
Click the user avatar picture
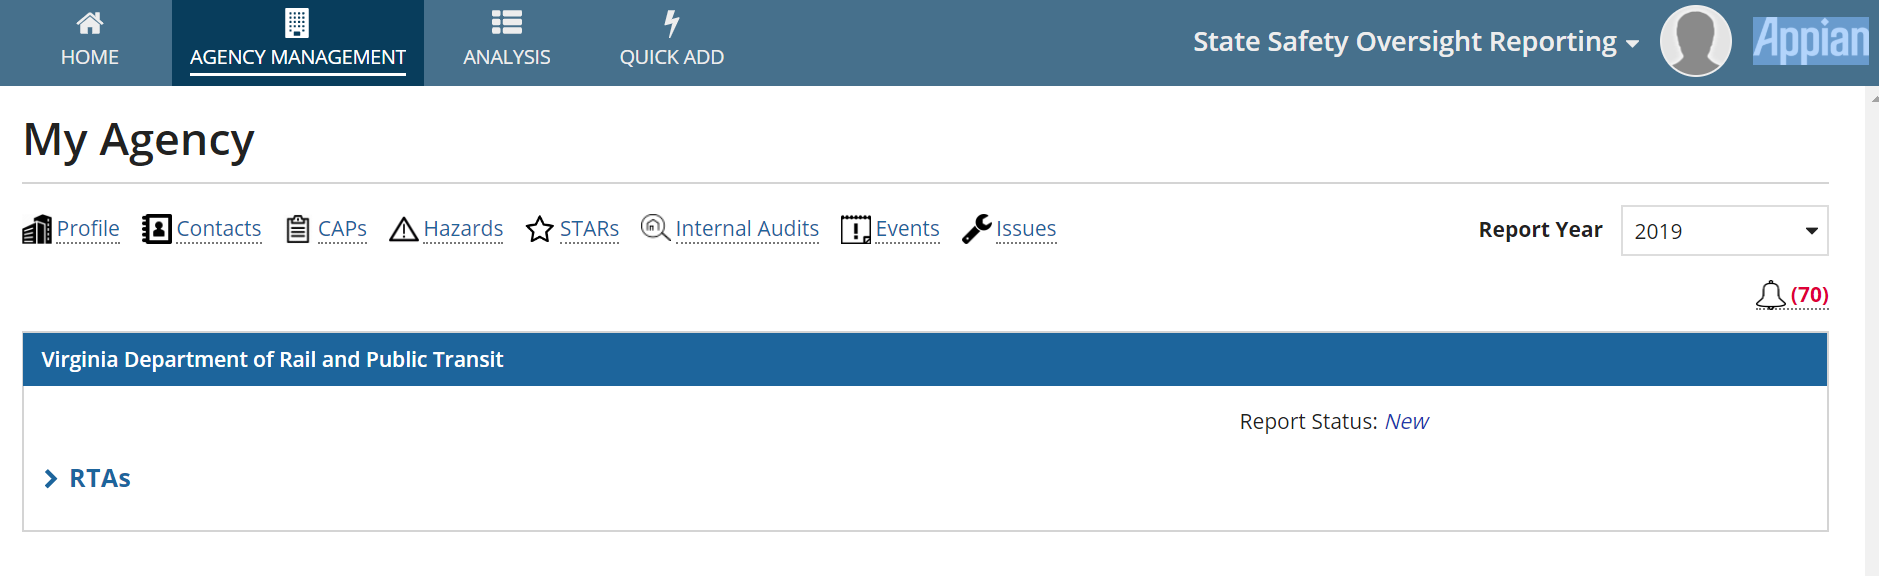point(1695,42)
